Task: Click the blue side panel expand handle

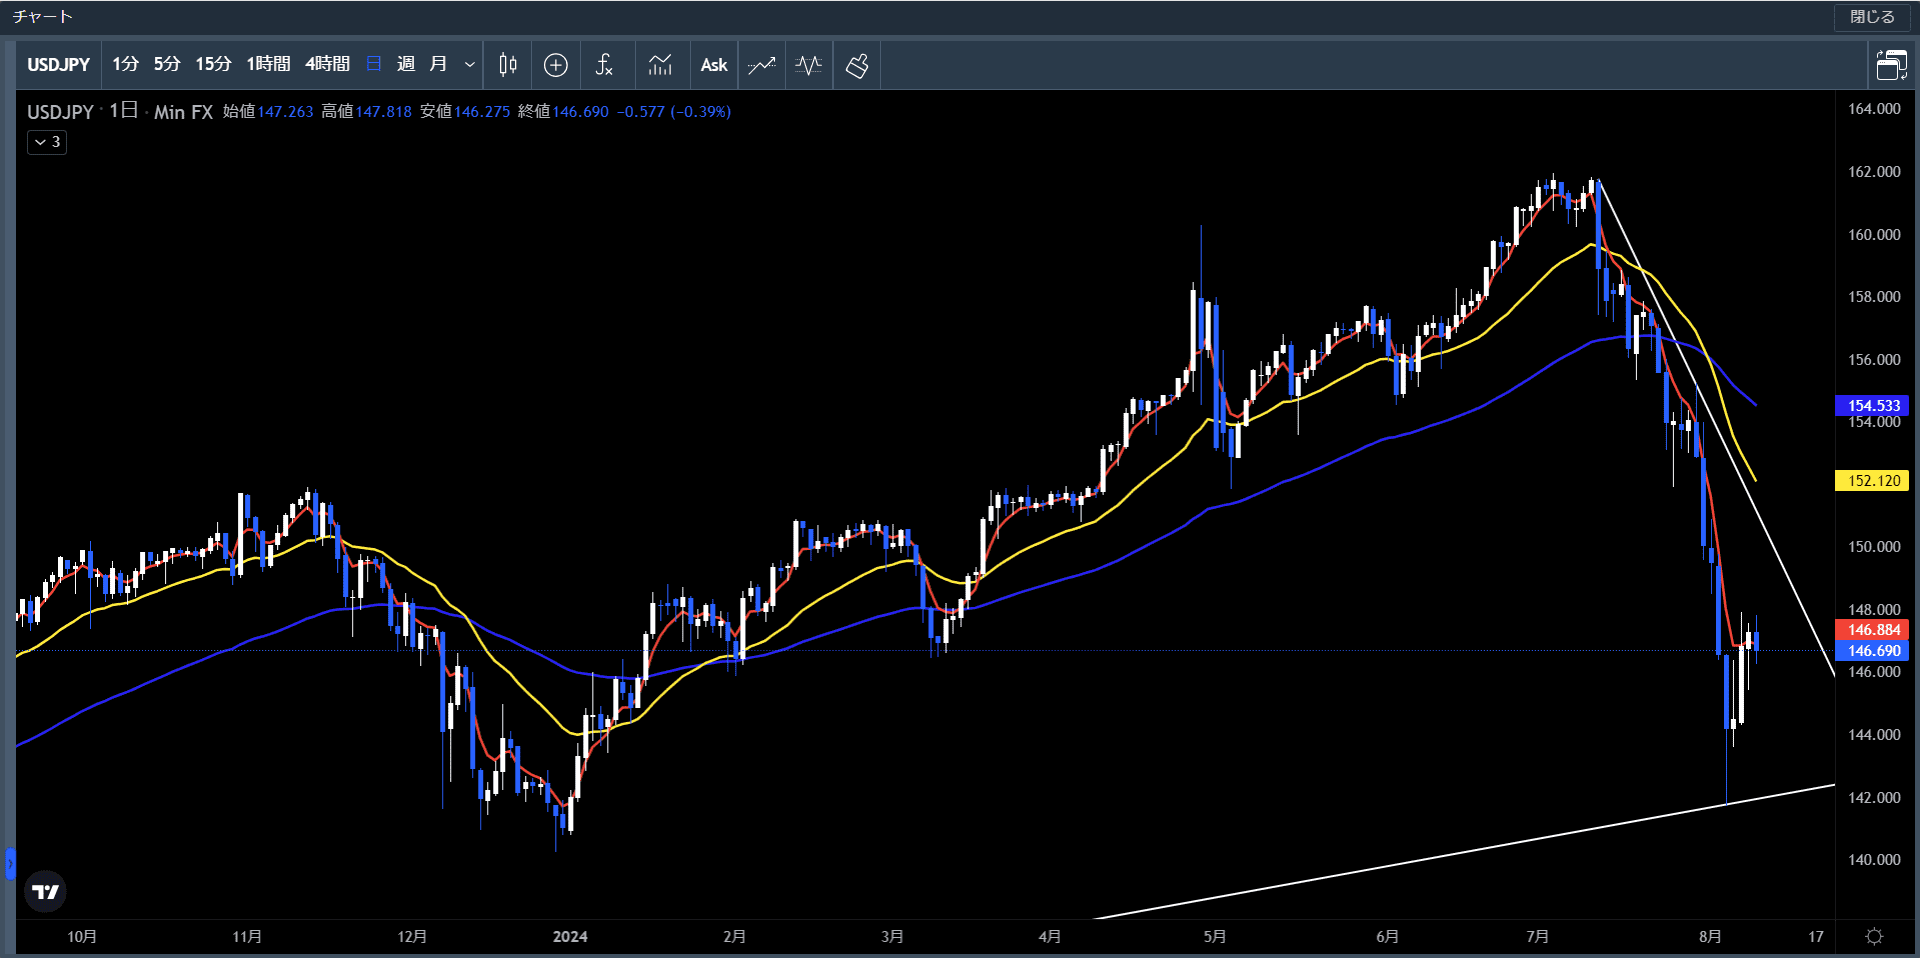Action: [10, 863]
